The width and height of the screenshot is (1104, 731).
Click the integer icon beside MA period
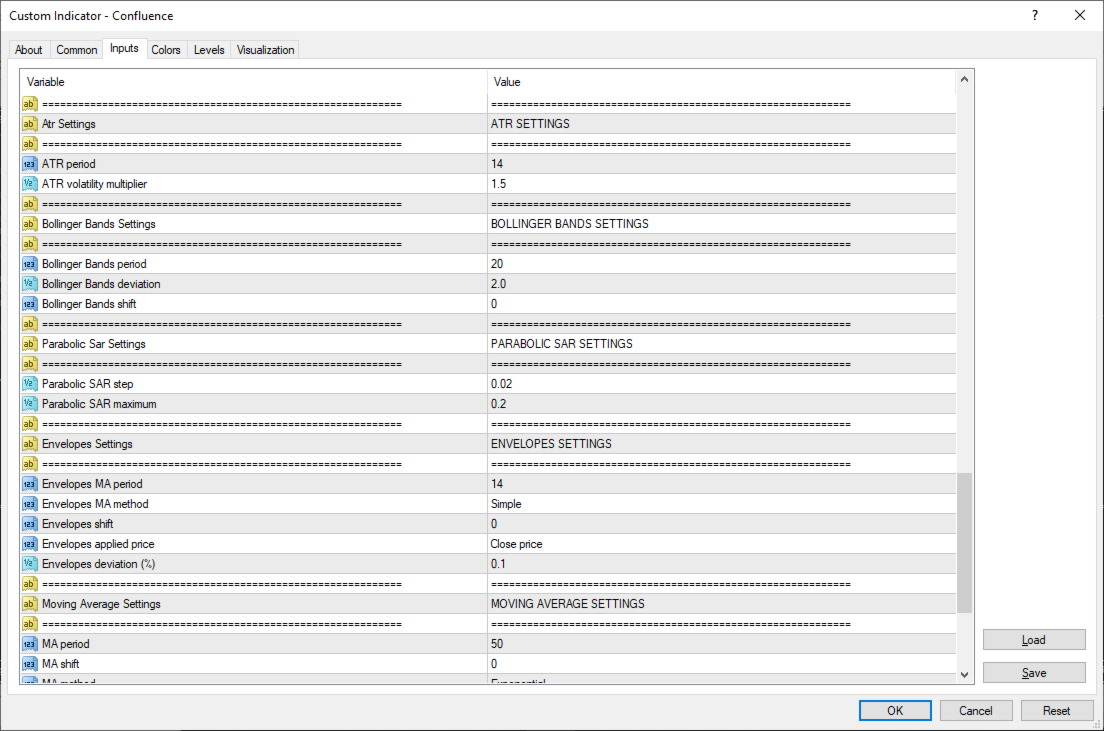pyautogui.click(x=29, y=644)
